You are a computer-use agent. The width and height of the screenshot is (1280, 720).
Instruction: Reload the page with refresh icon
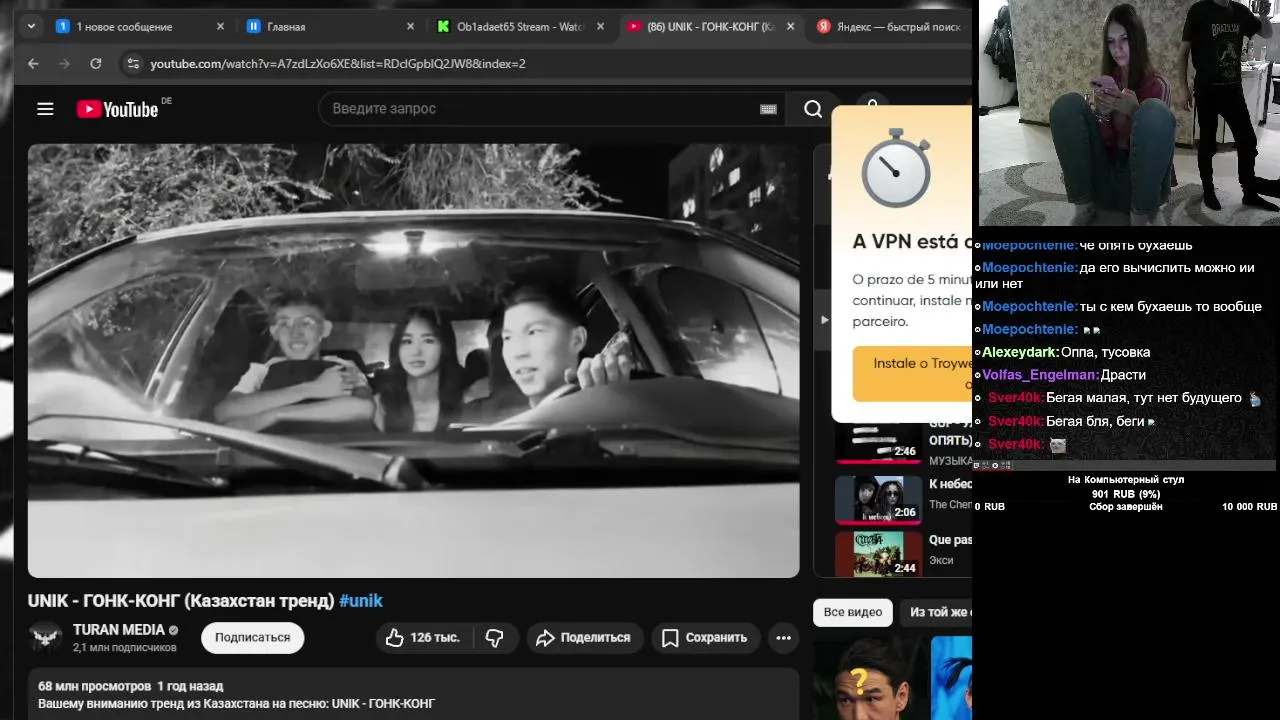tap(95, 63)
